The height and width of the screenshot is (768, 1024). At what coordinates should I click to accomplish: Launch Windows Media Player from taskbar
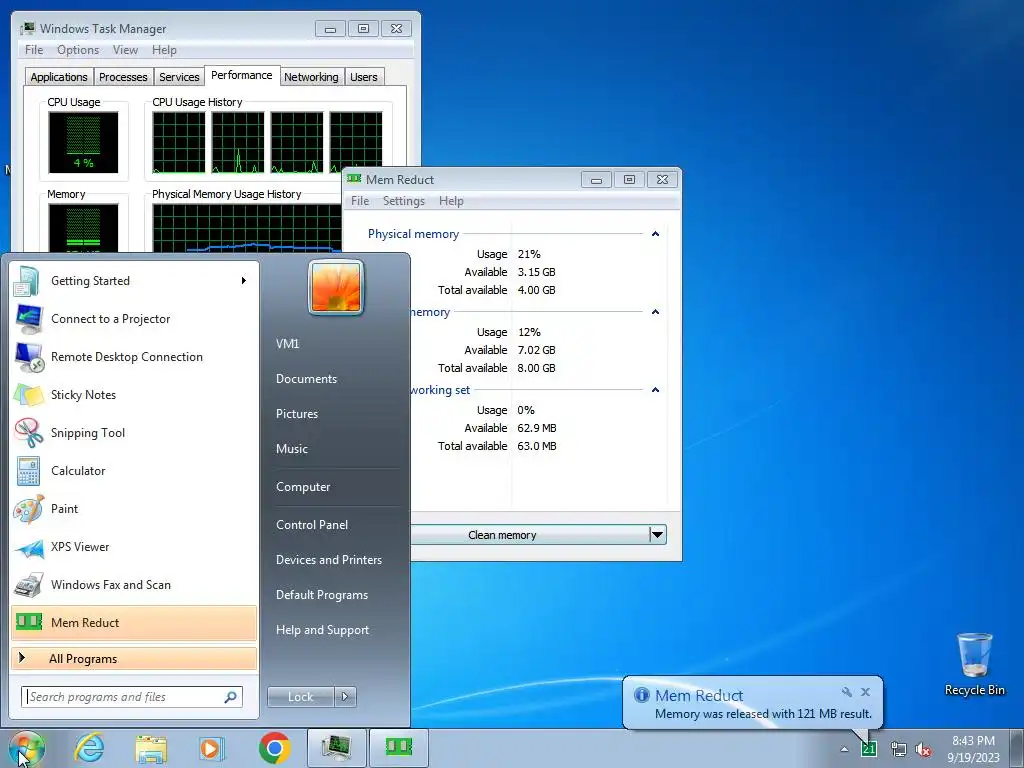point(211,748)
